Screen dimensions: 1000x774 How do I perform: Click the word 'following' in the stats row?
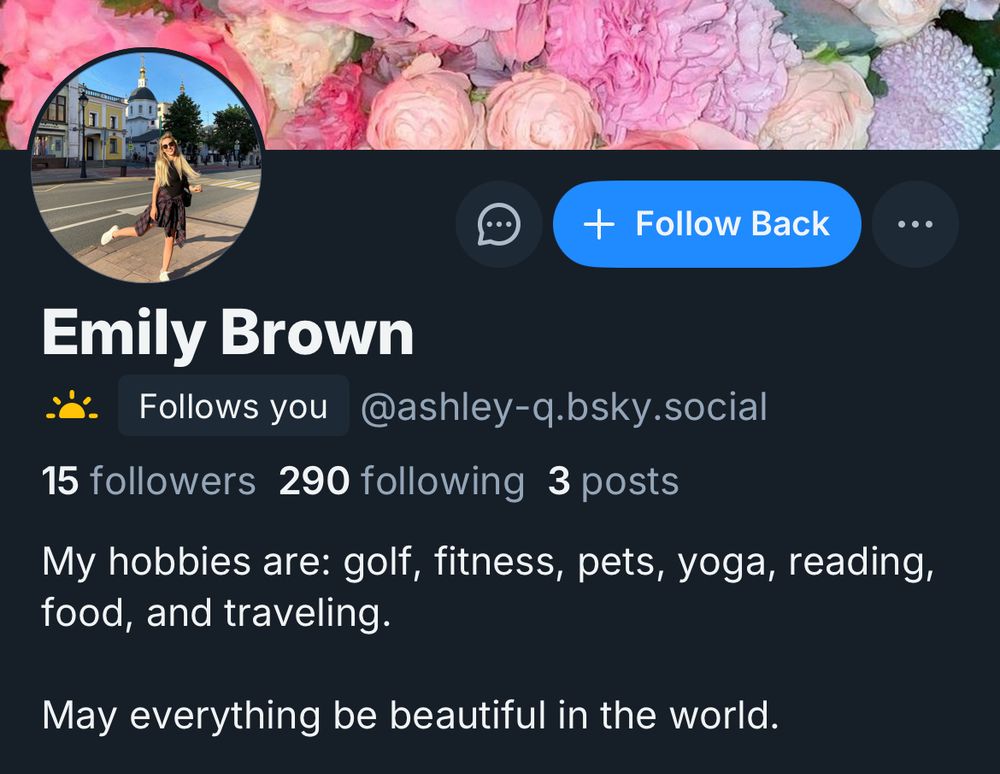[x=443, y=482]
